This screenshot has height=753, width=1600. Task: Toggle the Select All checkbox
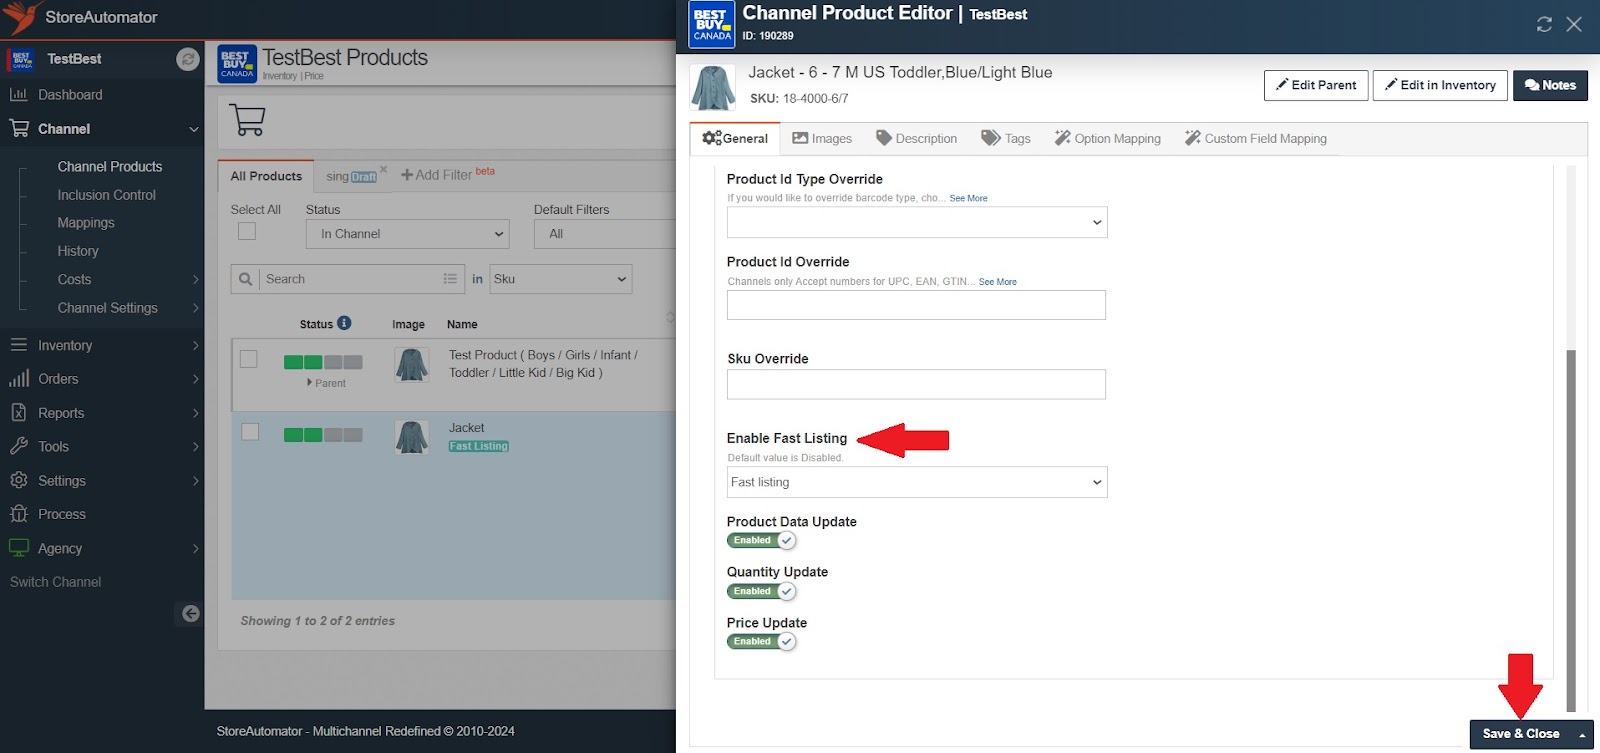pos(247,231)
